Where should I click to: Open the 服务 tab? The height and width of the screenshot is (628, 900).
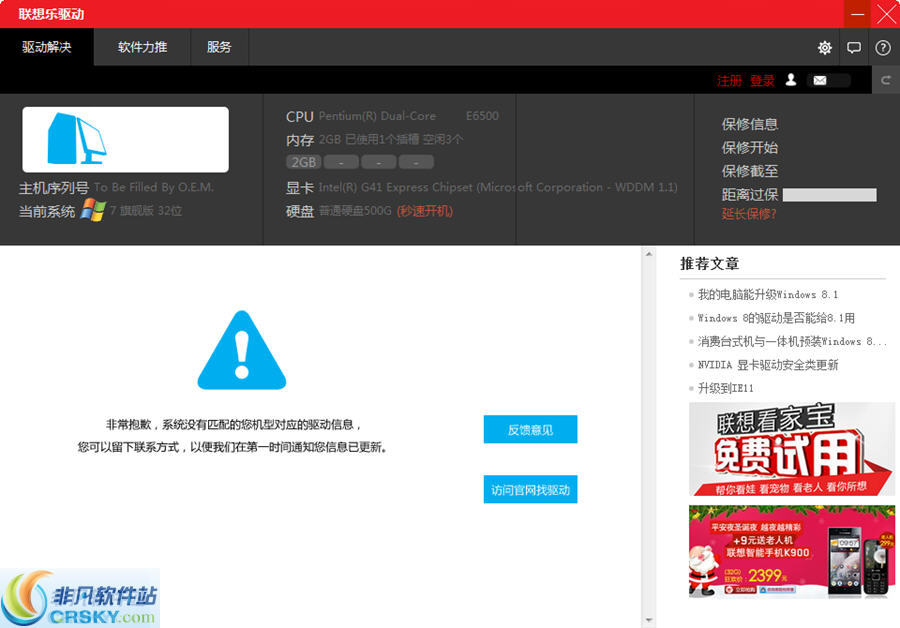tap(219, 47)
